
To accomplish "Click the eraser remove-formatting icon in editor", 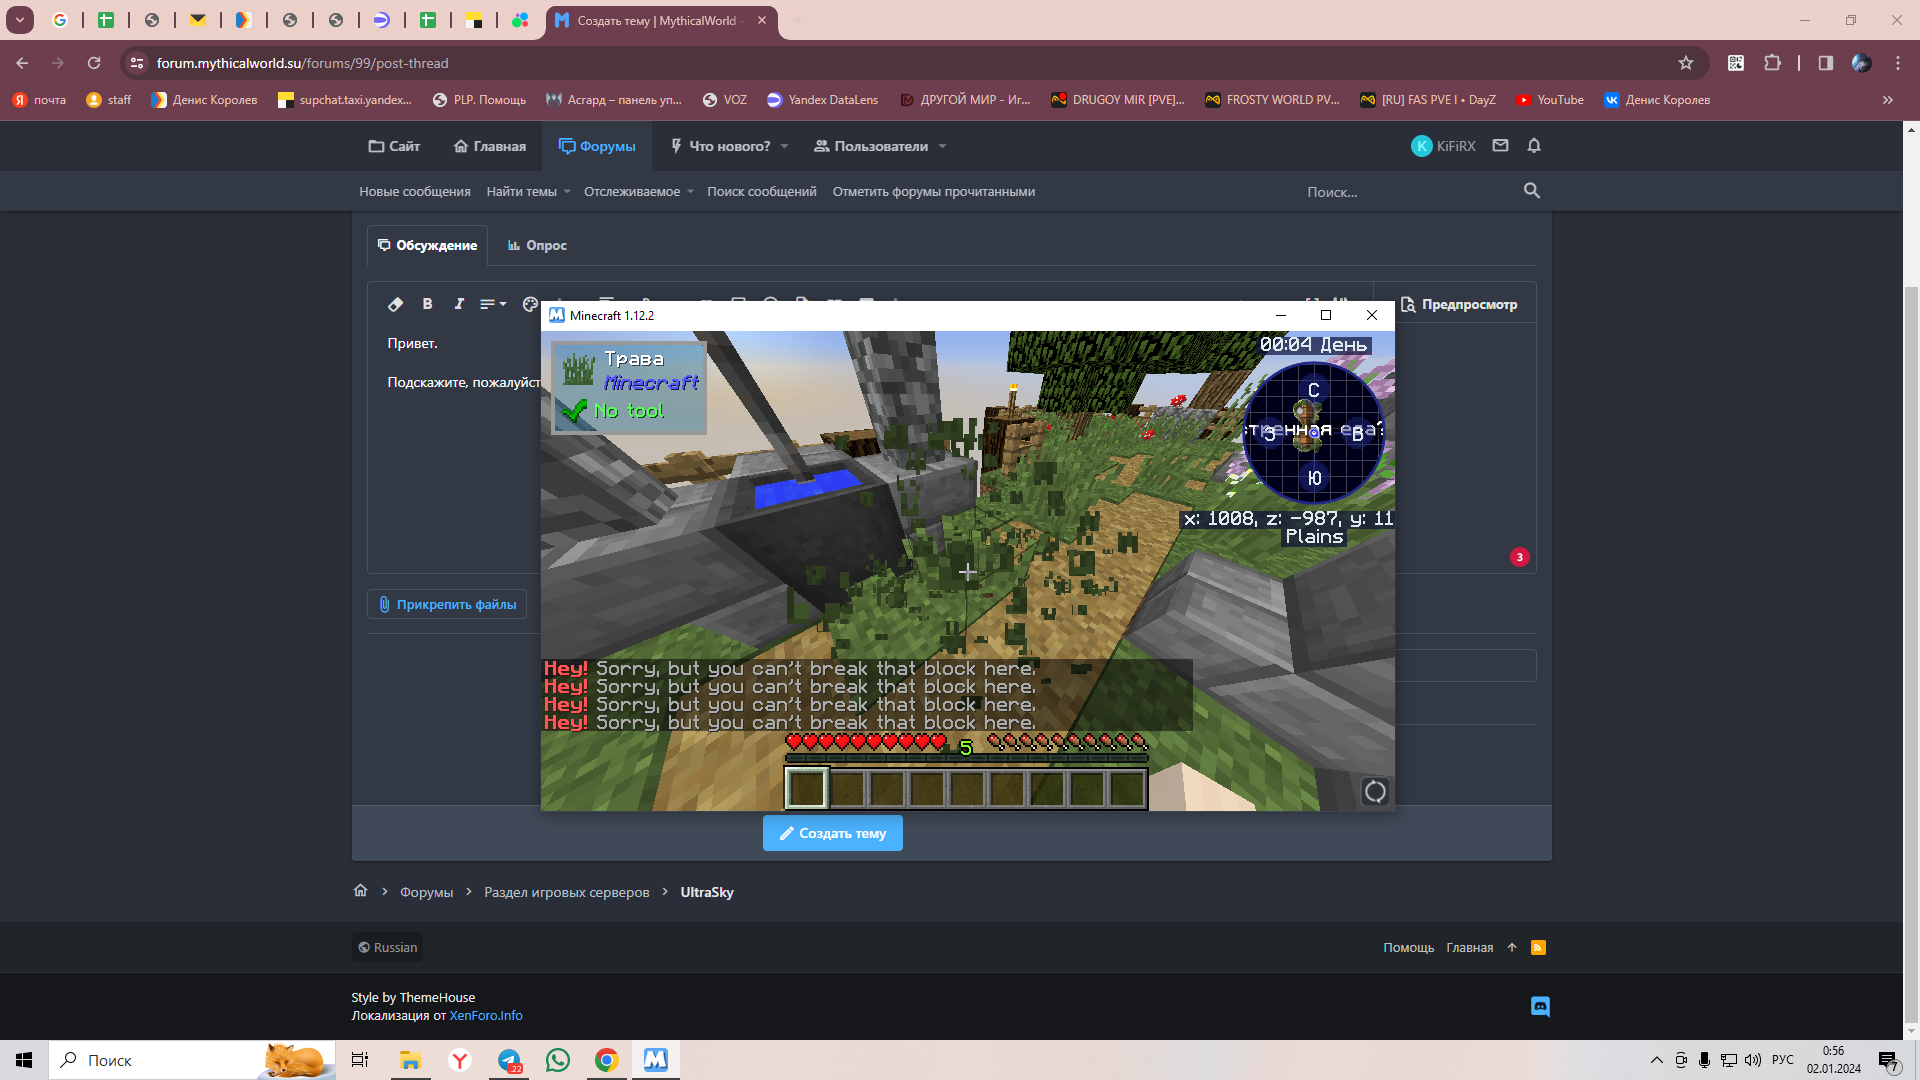I will coord(395,304).
